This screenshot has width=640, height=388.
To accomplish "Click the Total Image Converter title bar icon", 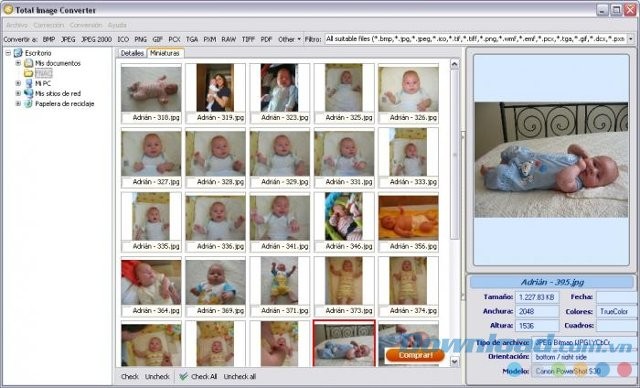I will [x=8, y=9].
